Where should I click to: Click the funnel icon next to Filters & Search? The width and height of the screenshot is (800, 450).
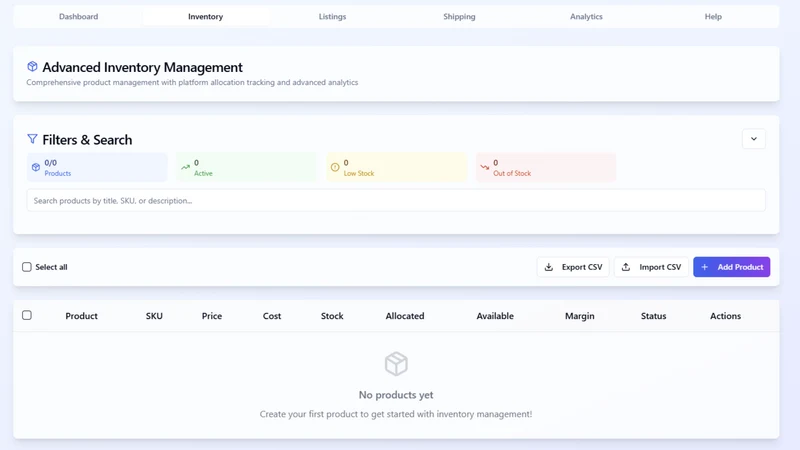point(32,139)
